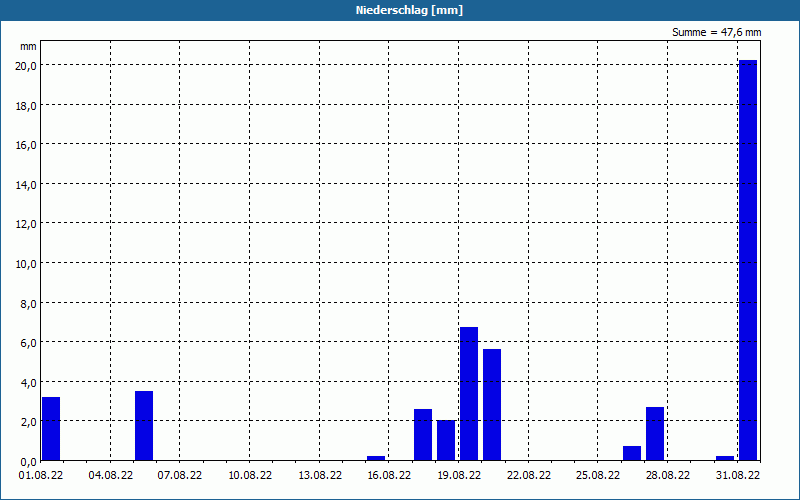The height and width of the screenshot is (500, 800).
Task: Click the '4,0' y-axis label
Action: [28, 383]
